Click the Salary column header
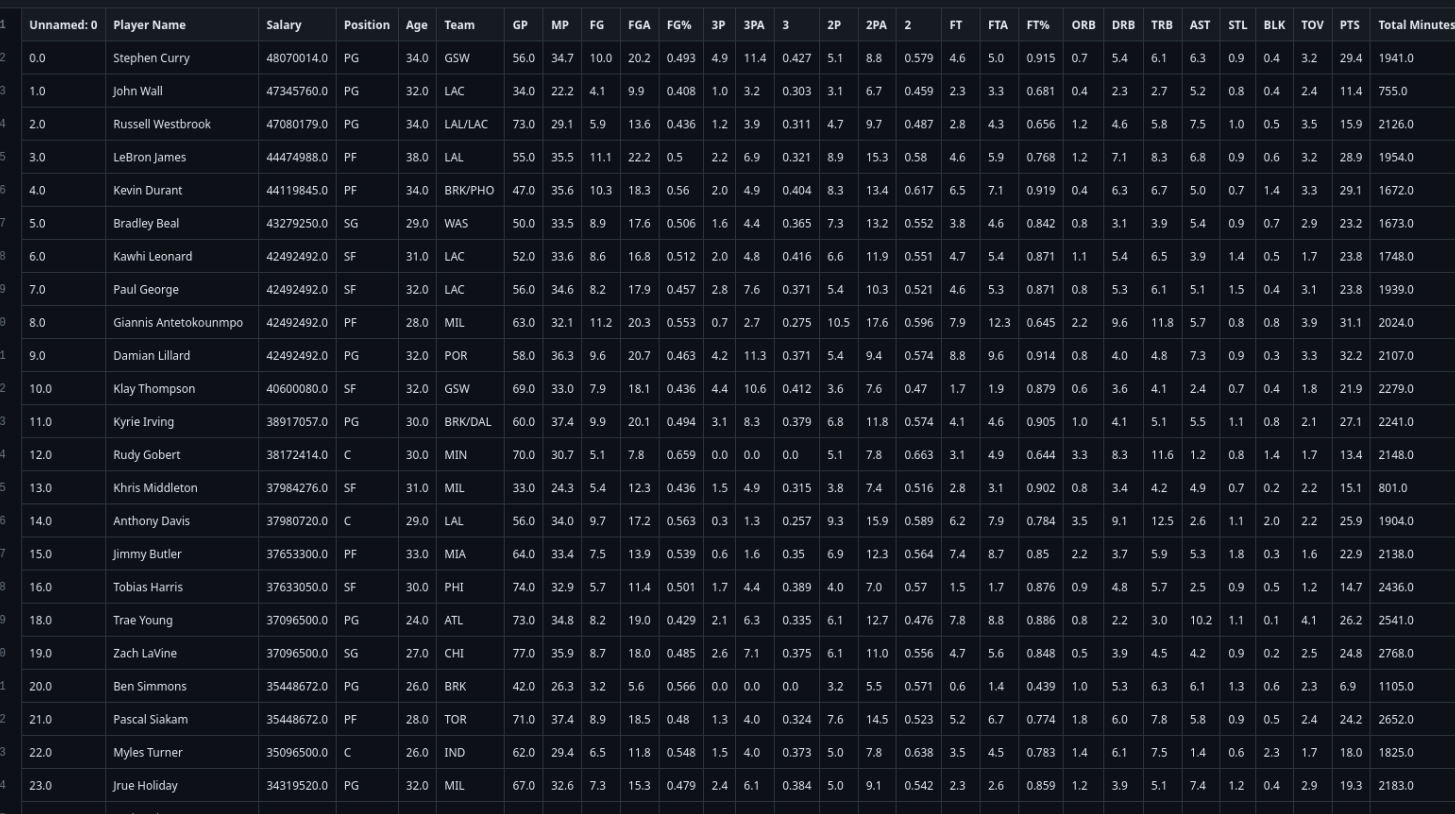1455x814 pixels. (297, 25)
